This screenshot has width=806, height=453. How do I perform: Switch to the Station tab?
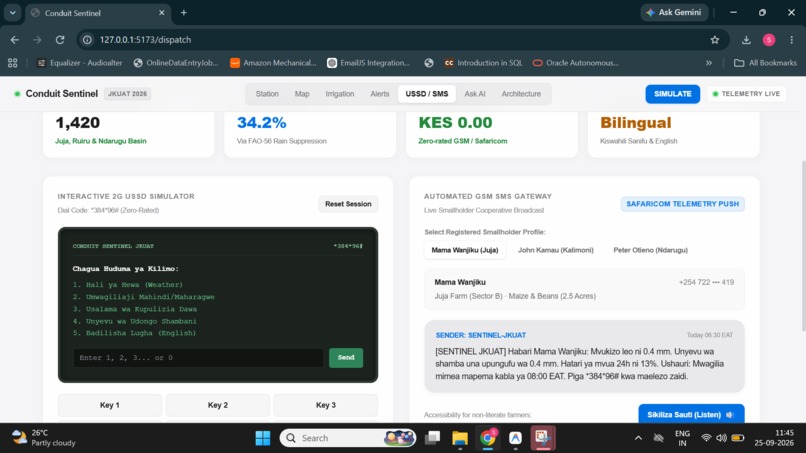(x=267, y=94)
